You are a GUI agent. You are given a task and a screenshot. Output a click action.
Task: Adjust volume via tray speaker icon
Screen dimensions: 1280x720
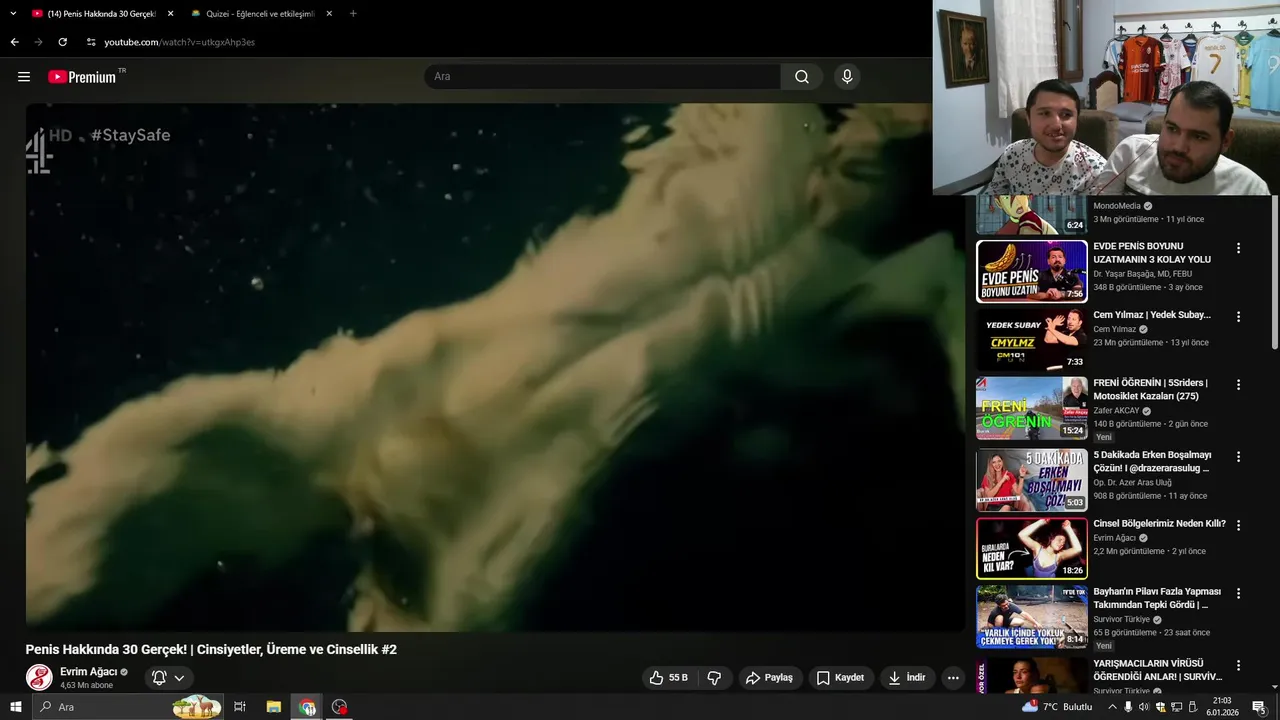coord(1144,707)
